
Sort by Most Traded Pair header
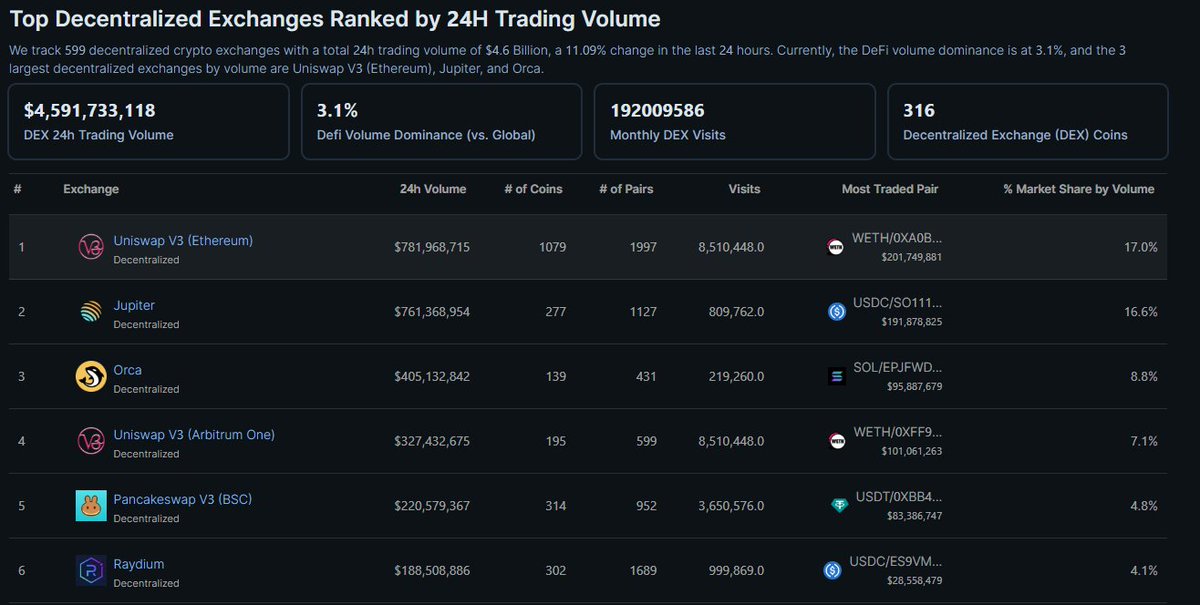pos(890,189)
